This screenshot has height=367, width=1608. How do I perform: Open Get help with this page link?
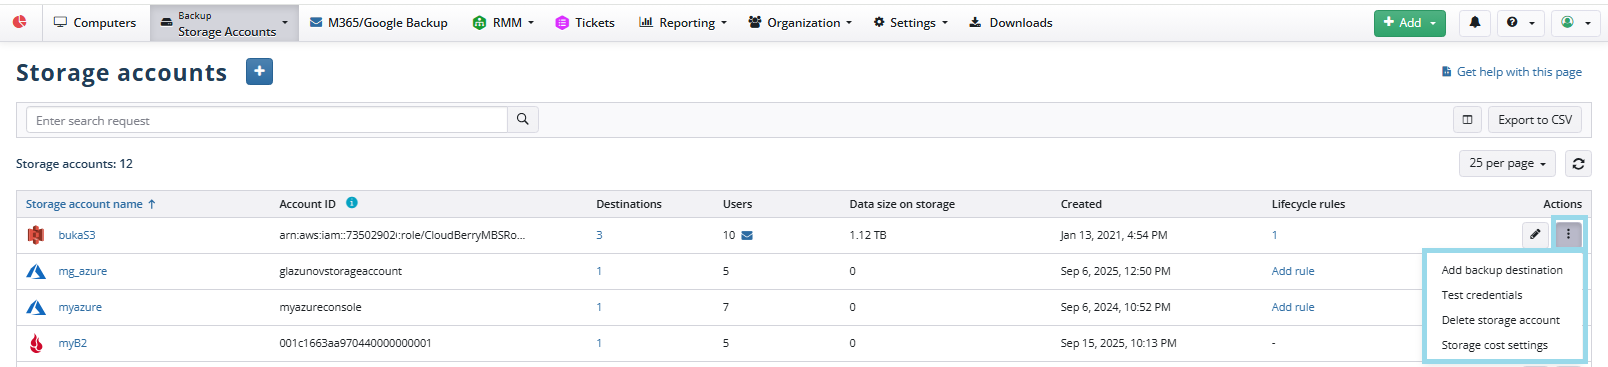[1511, 72]
